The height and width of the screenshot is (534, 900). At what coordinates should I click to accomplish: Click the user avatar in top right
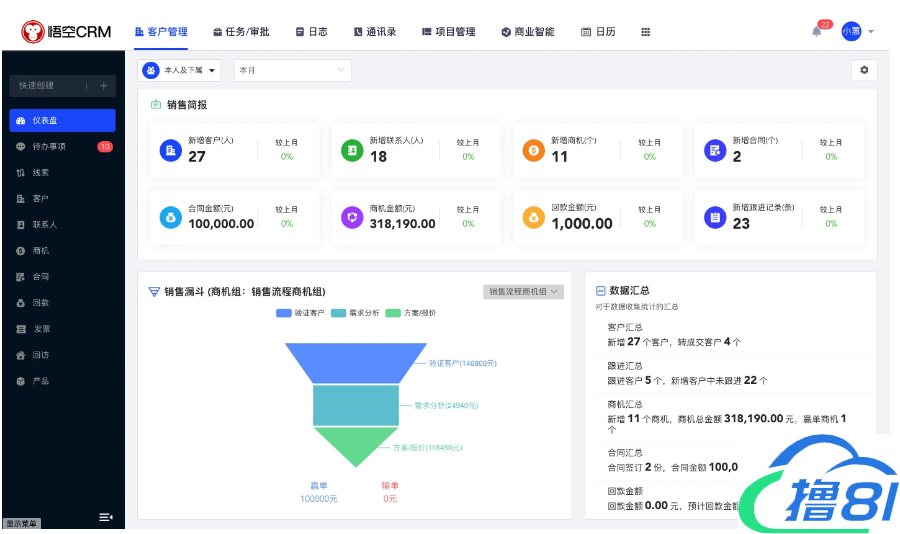[x=851, y=32]
